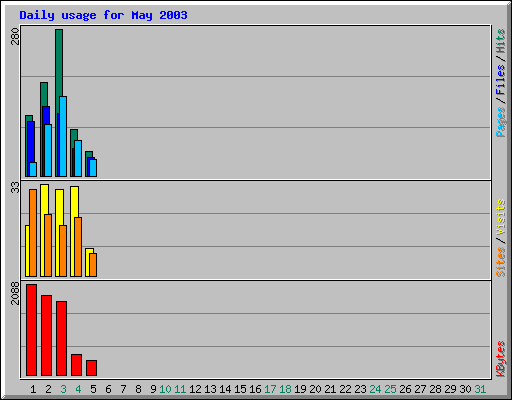This screenshot has height=400, width=512.
Task: Click day label '15' on x-axis
Action: click(x=240, y=389)
